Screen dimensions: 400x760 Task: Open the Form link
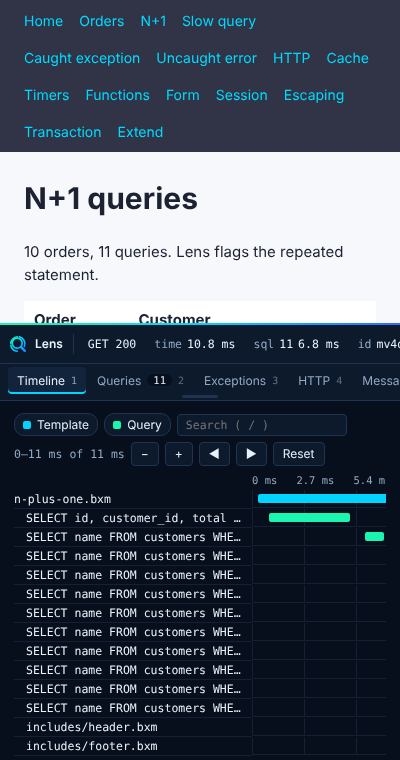coord(183,95)
